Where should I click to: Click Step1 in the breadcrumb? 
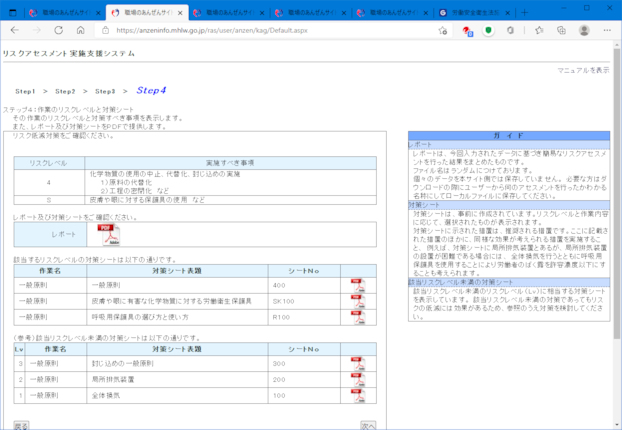(x=25, y=91)
